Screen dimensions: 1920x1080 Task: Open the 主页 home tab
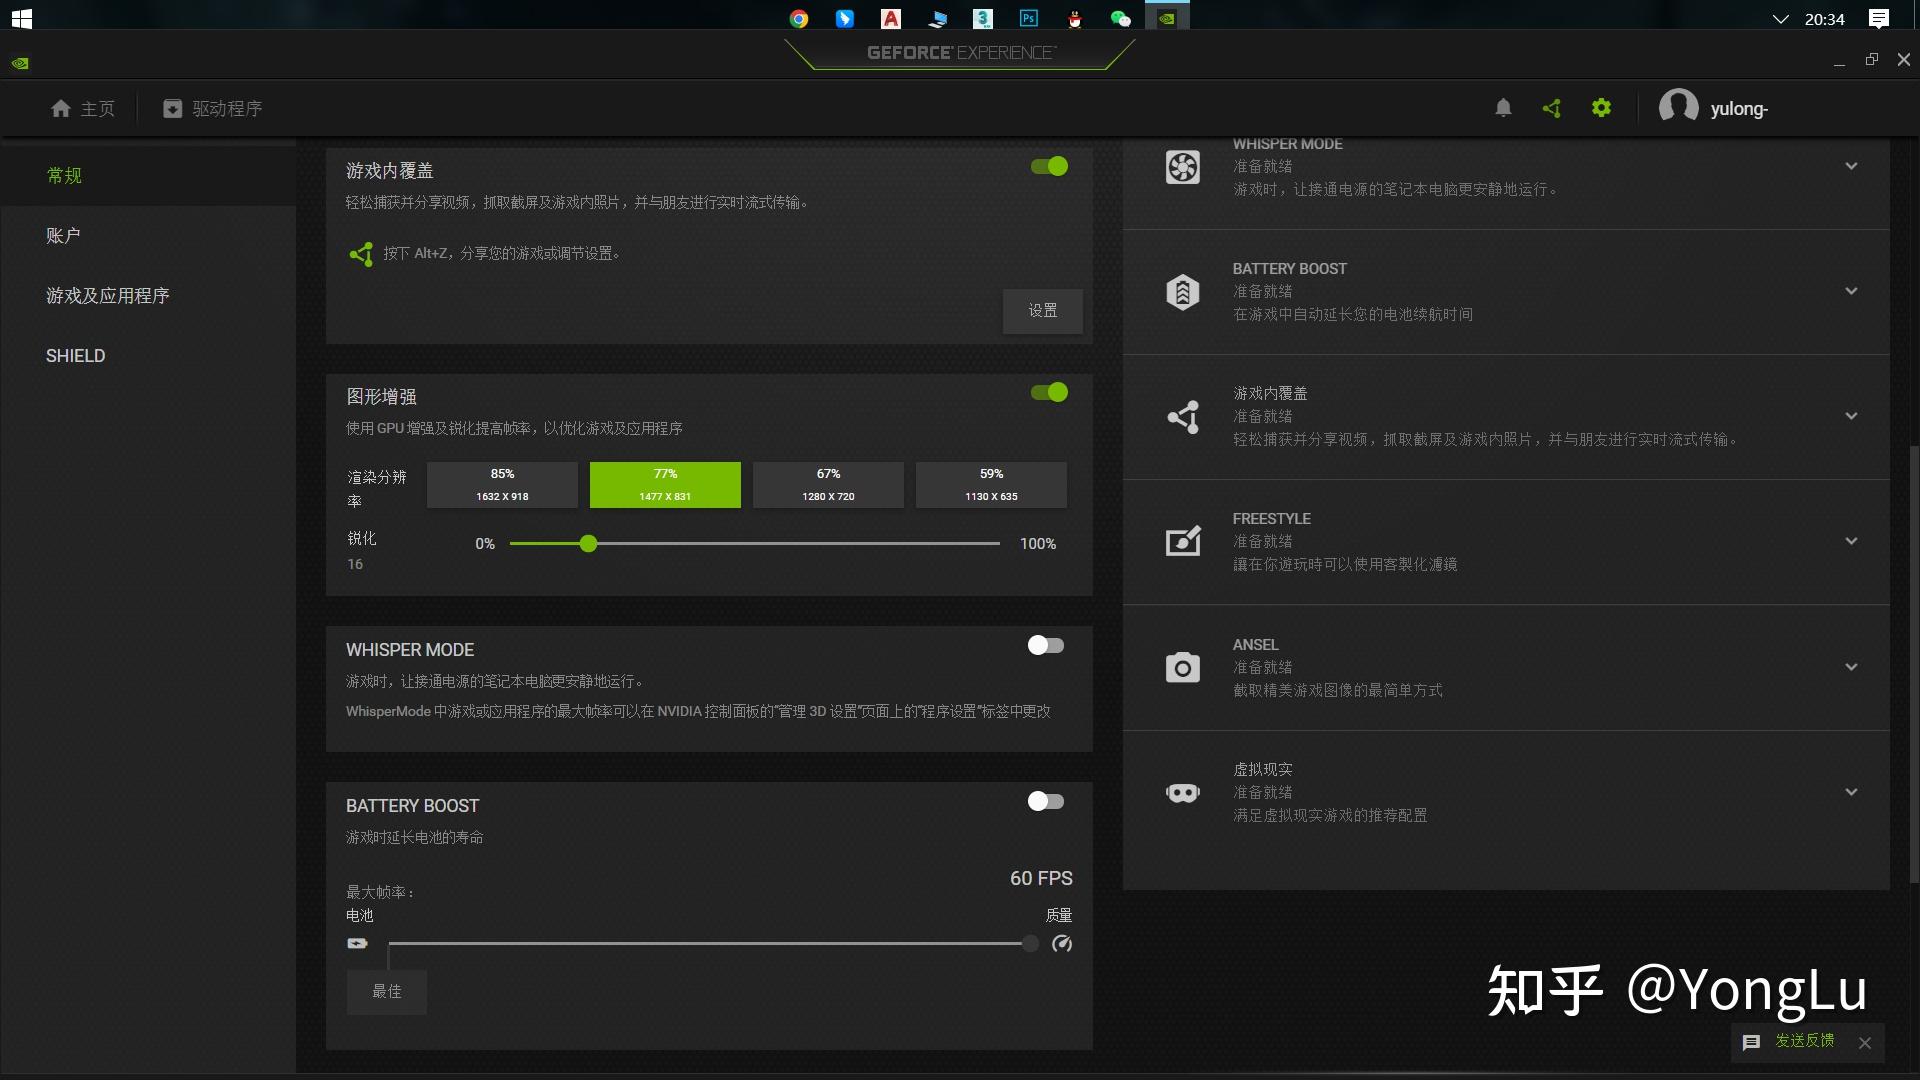click(83, 108)
